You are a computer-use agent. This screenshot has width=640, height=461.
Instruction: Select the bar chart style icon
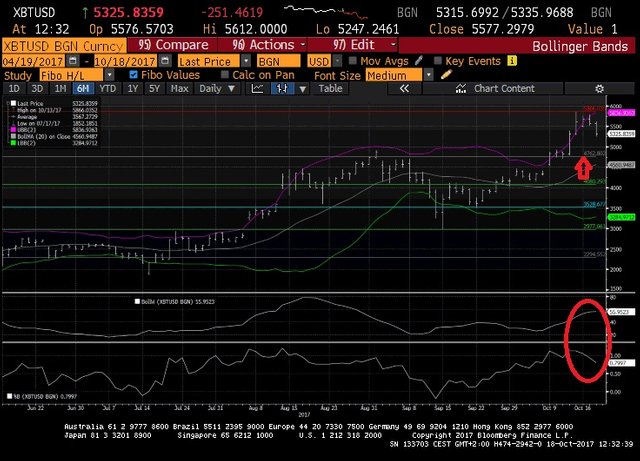coord(282,89)
